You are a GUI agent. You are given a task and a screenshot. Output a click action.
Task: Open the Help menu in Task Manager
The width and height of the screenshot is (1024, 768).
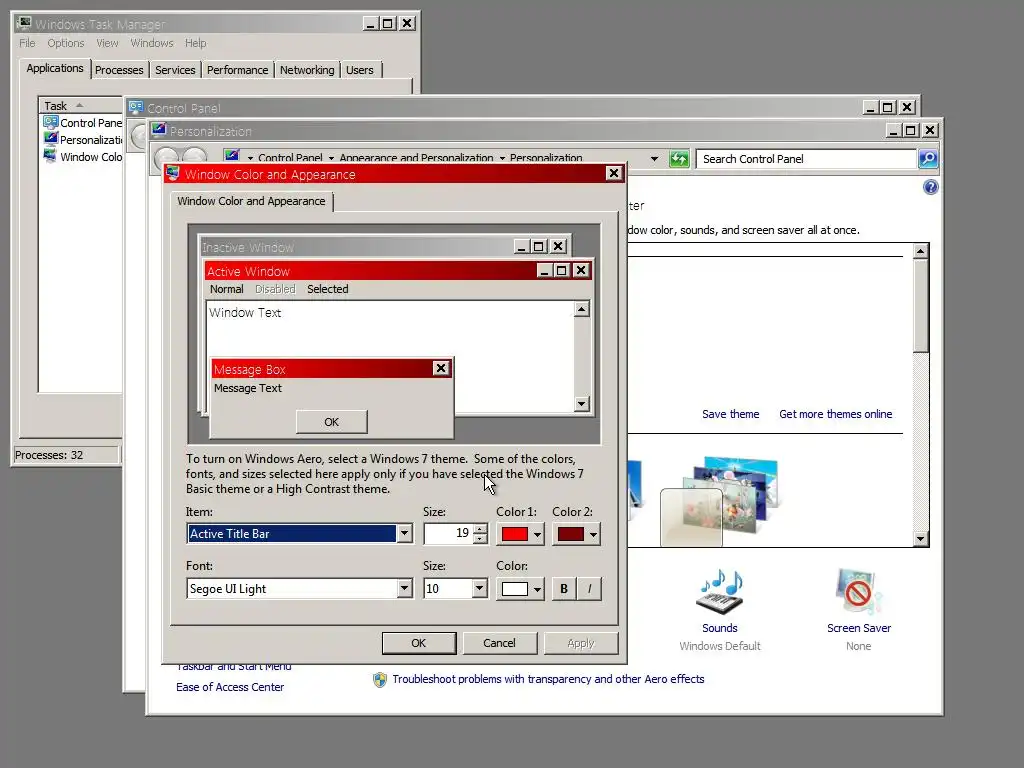tap(195, 43)
